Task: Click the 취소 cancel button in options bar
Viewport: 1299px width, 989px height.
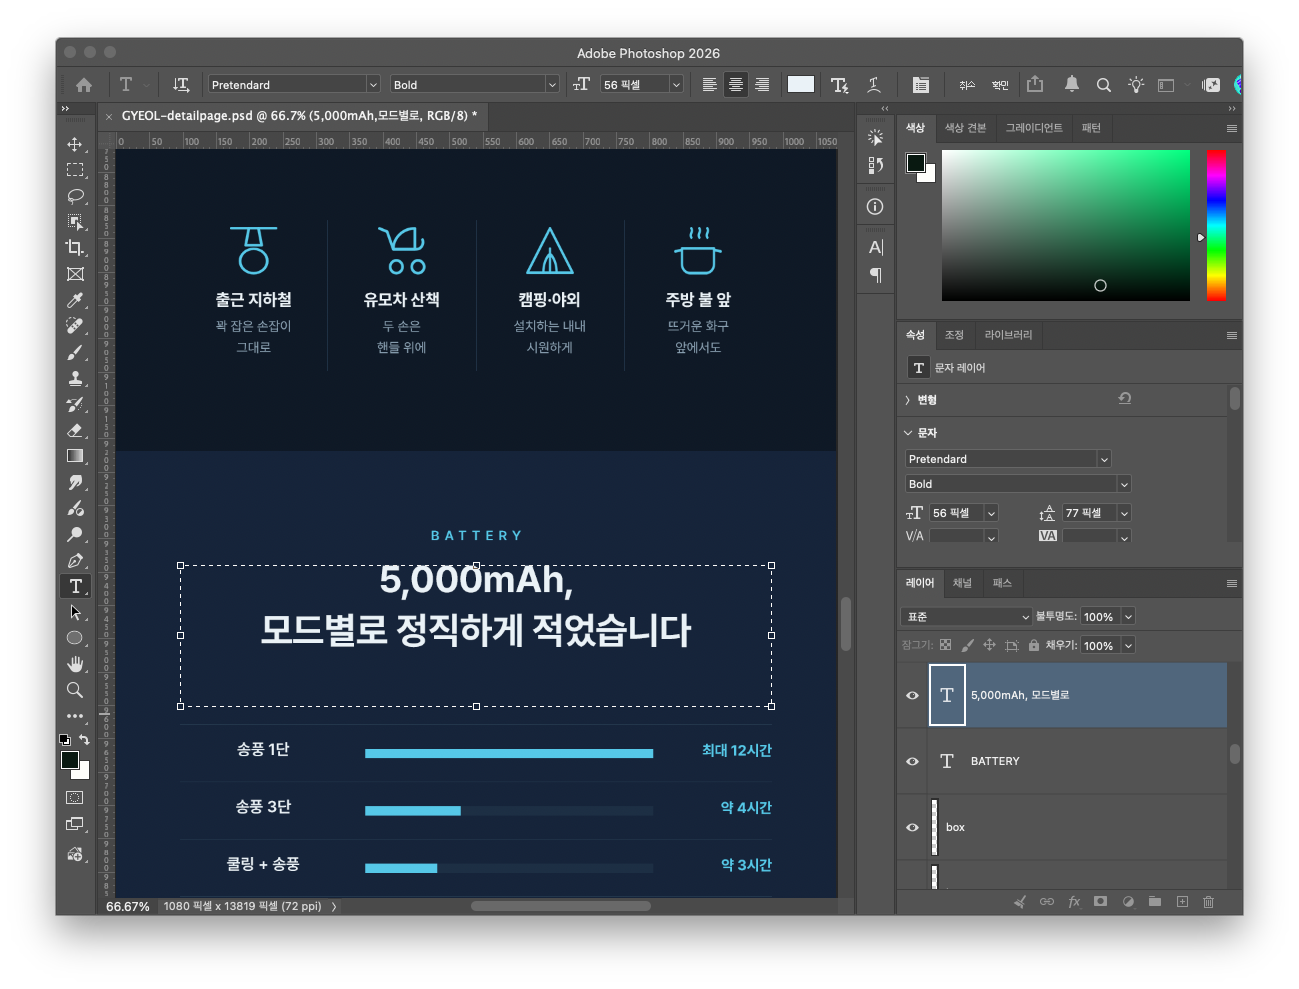Action: click(x=967, y=85)
